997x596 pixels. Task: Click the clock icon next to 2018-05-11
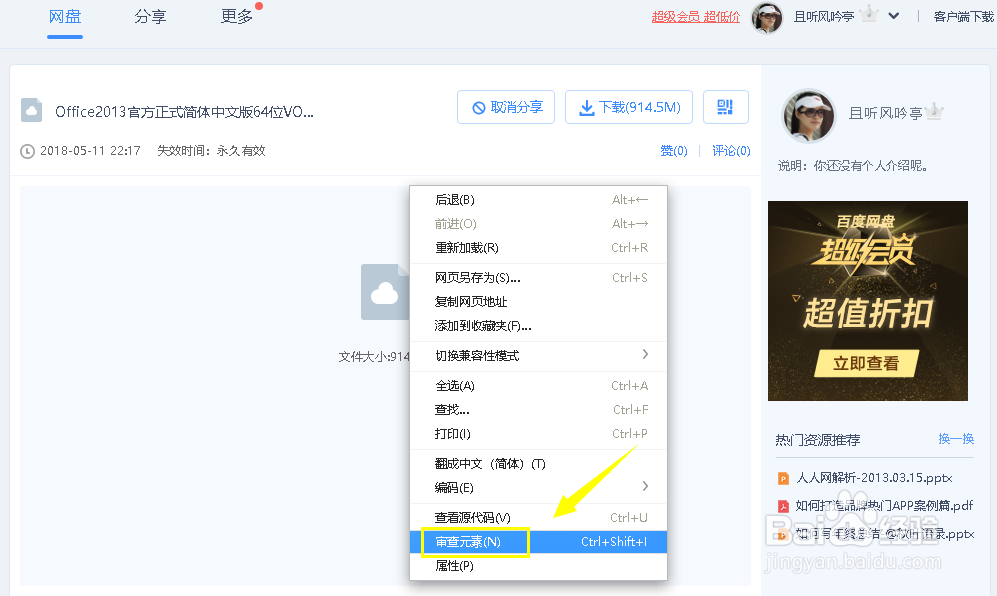point(27,151)
